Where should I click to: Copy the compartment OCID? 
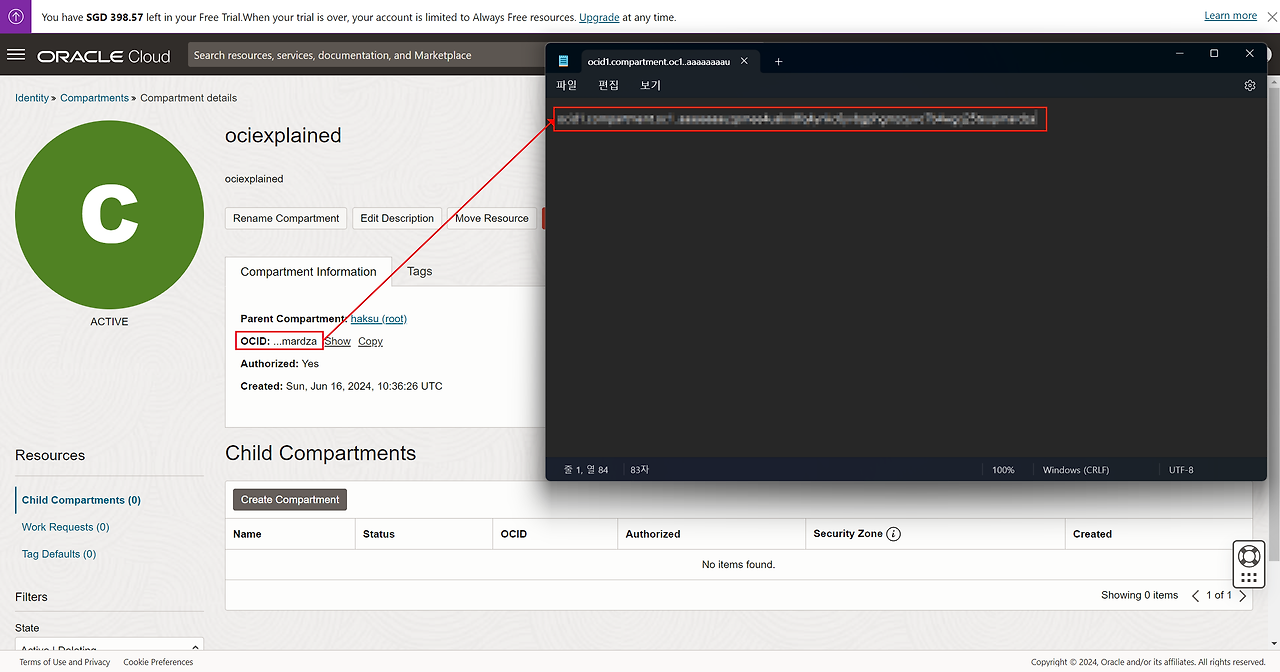(x=370, y=342)
